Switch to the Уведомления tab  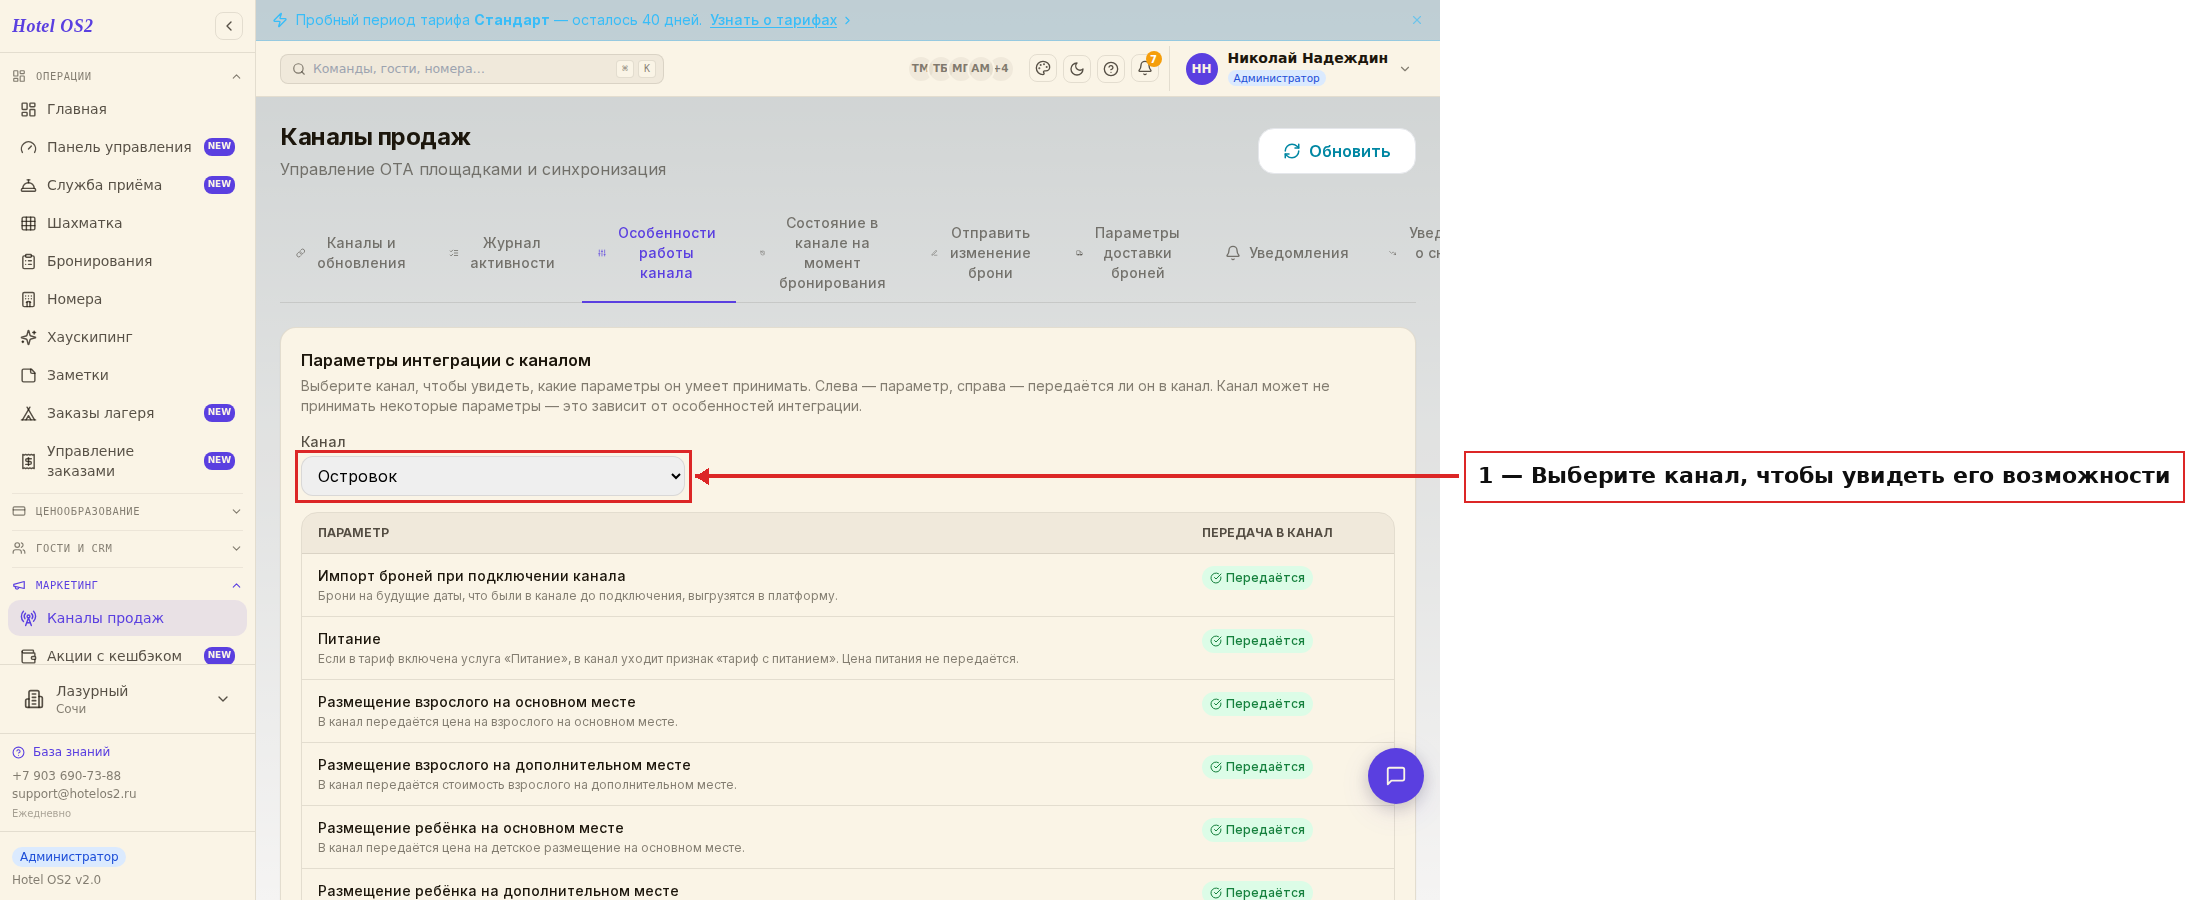[1287, 253]
